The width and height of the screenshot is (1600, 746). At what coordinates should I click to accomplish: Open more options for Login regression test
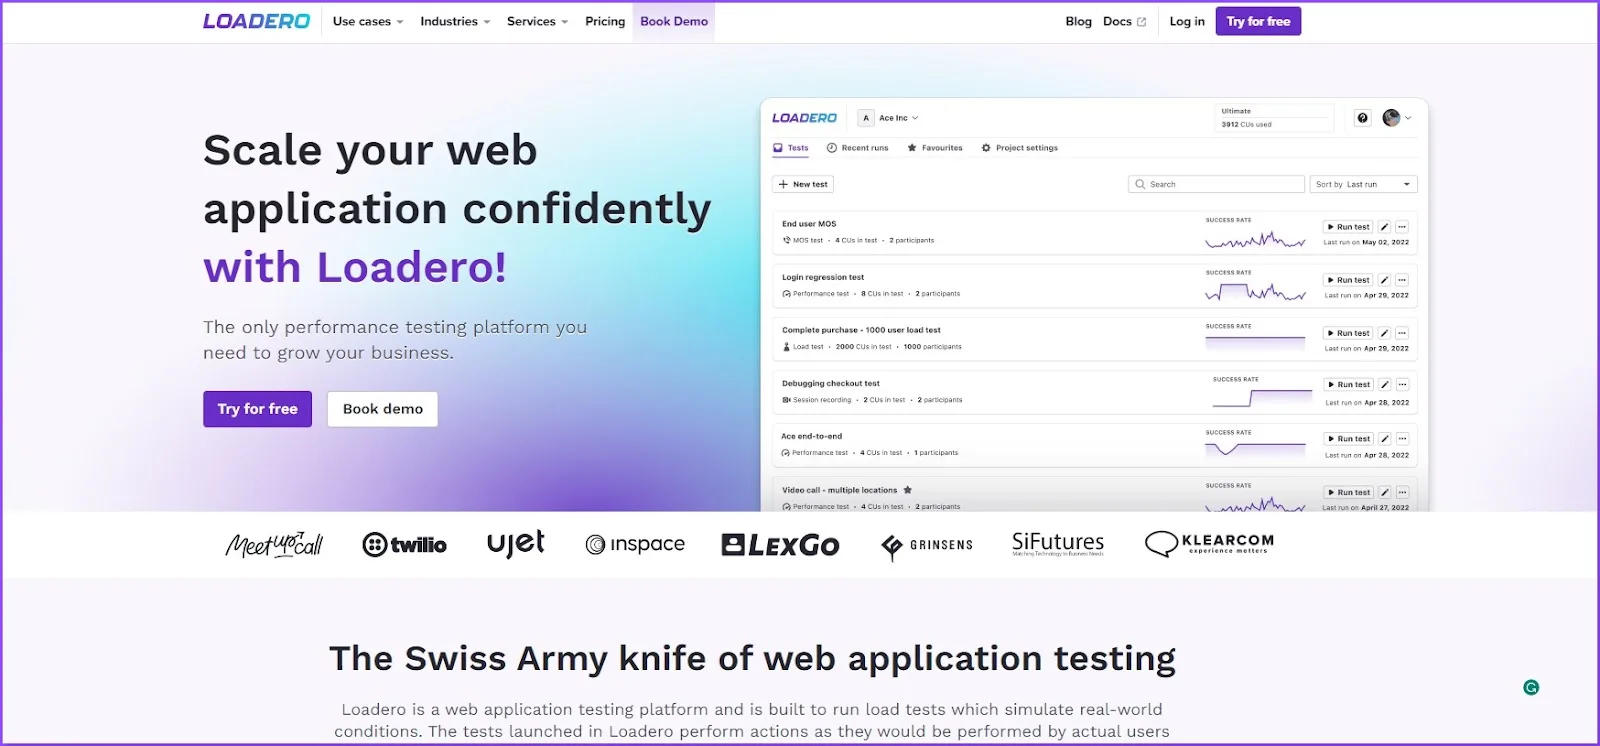(x=1402, y=280)
